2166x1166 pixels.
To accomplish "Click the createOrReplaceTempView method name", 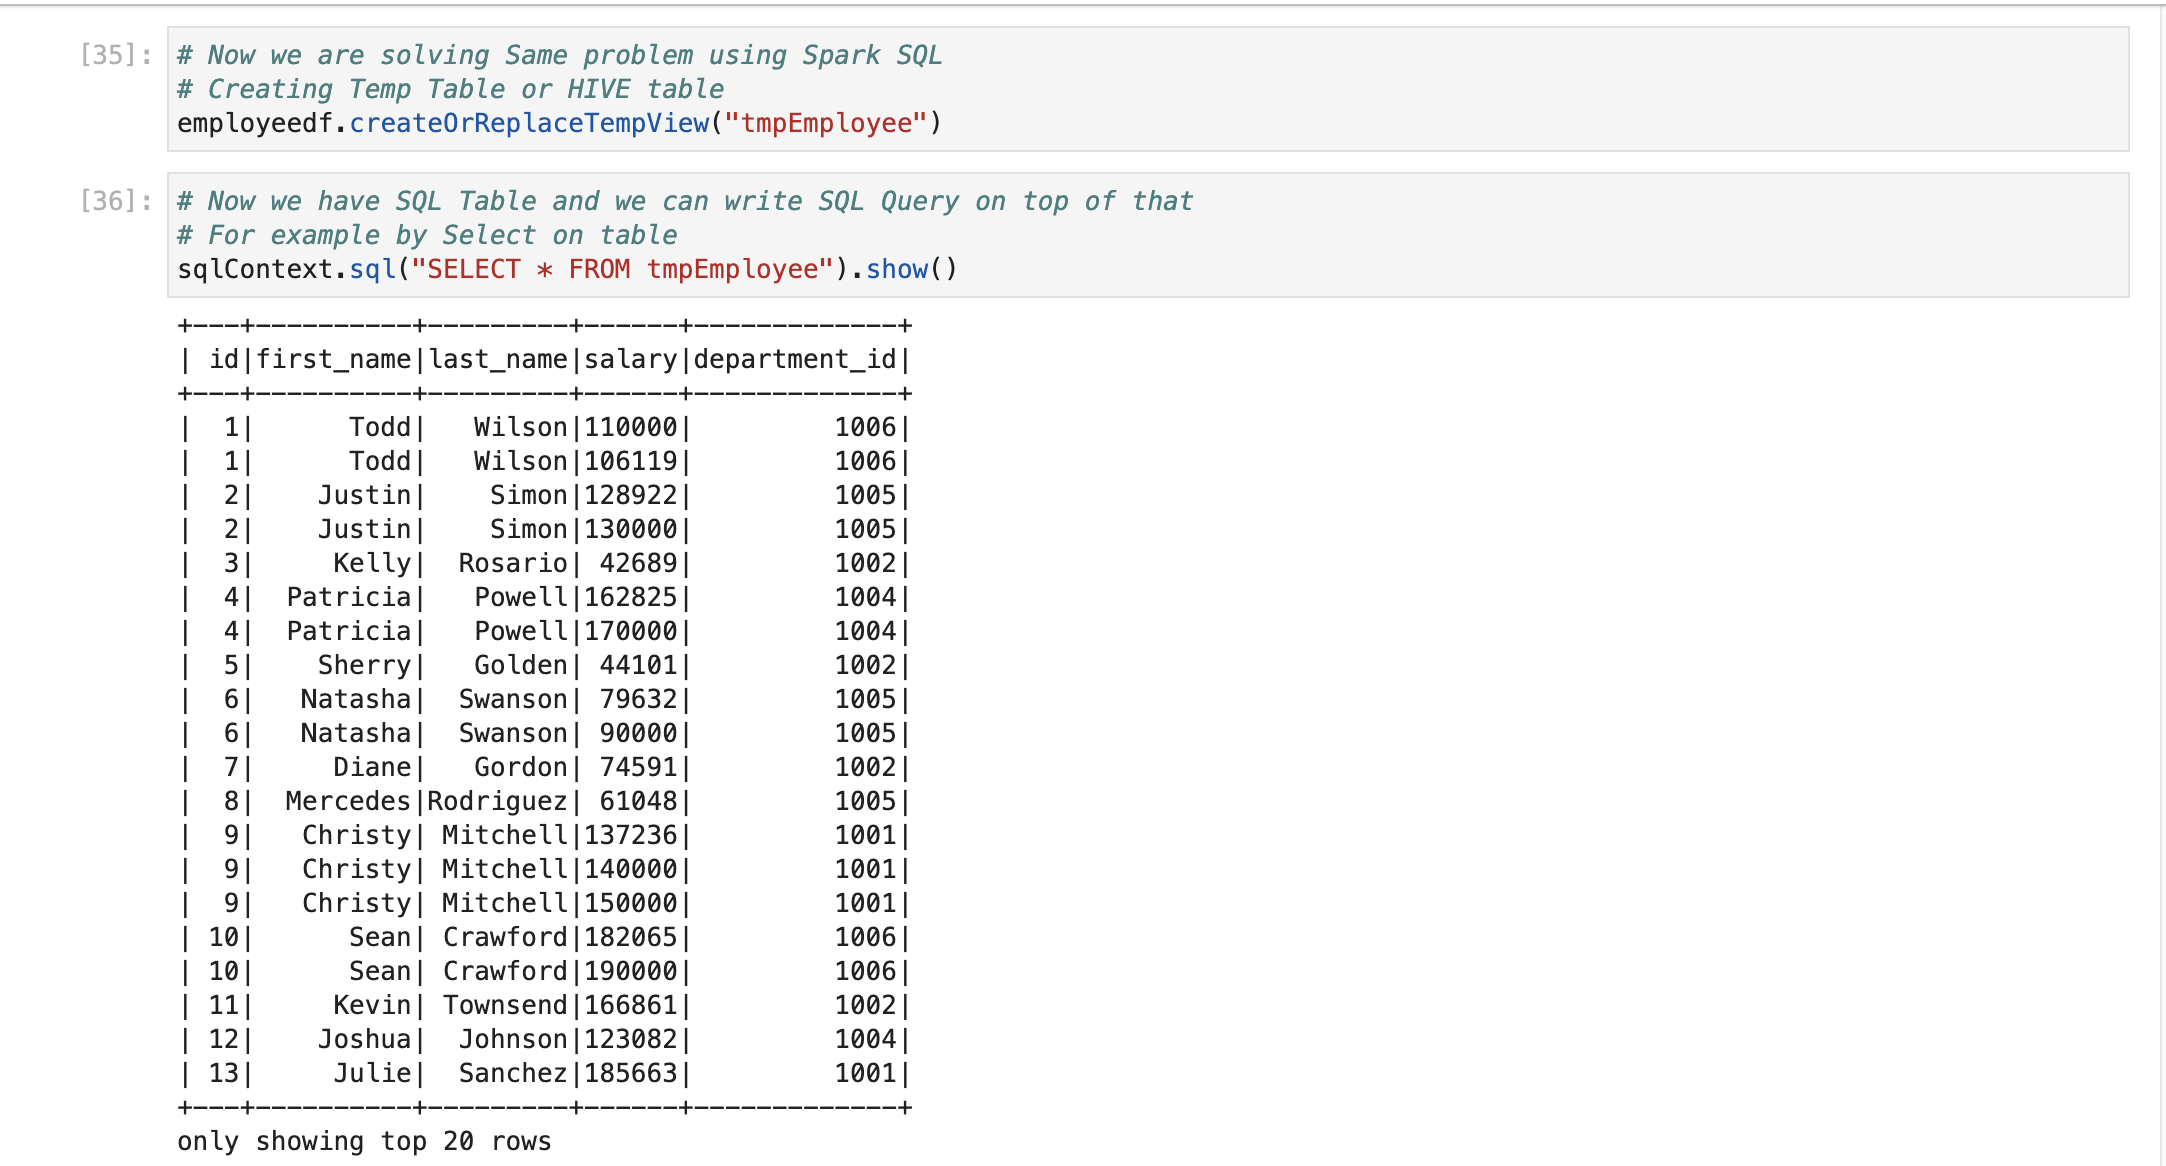I will coord(529,123).
